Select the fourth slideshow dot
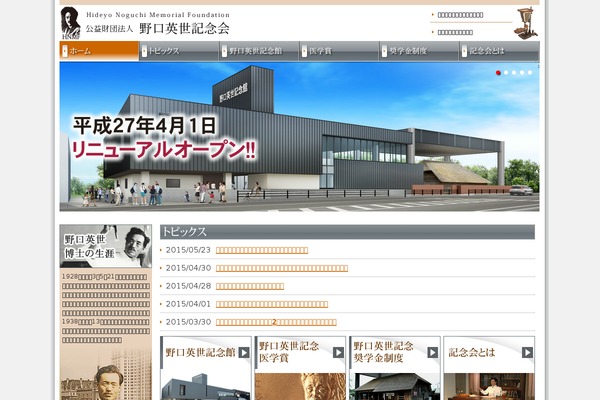600x400 pixels. 522,73
